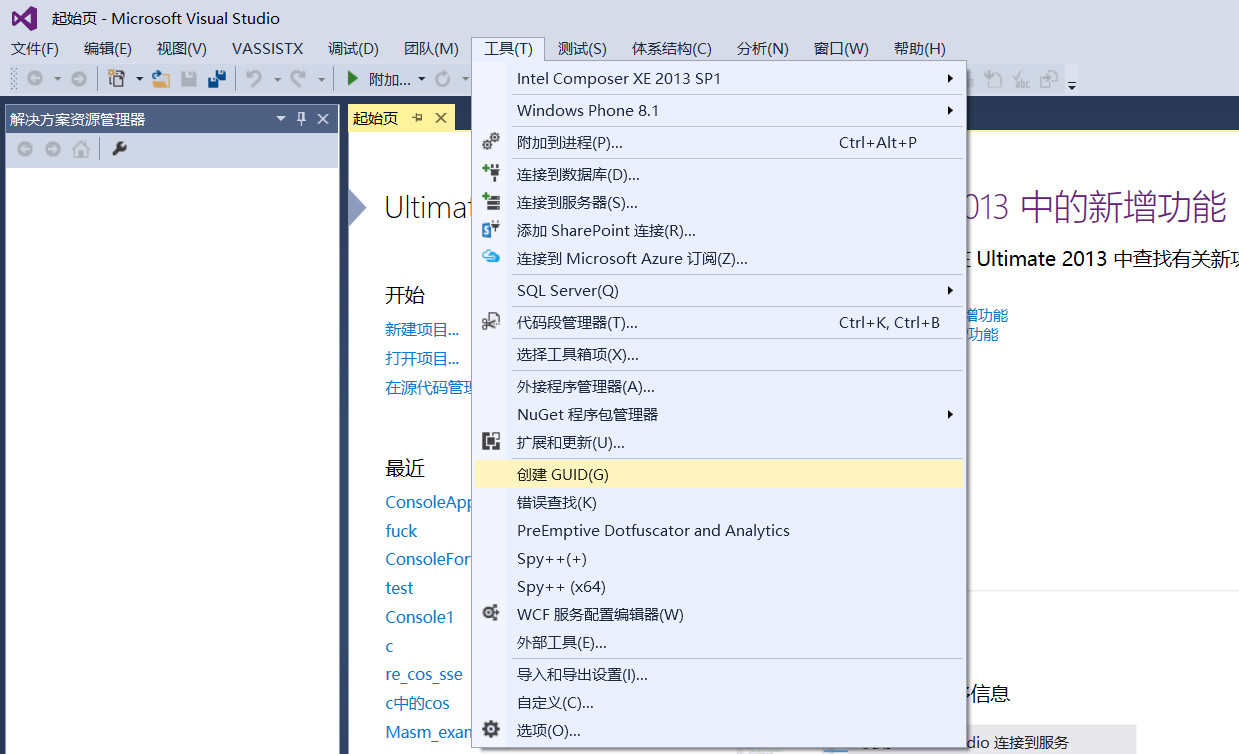Open the 解决方案资源管理器 window position dropdown
The width and height of the screenshot is (1239, 754).
pyautogui.click(x=281, y=119)
